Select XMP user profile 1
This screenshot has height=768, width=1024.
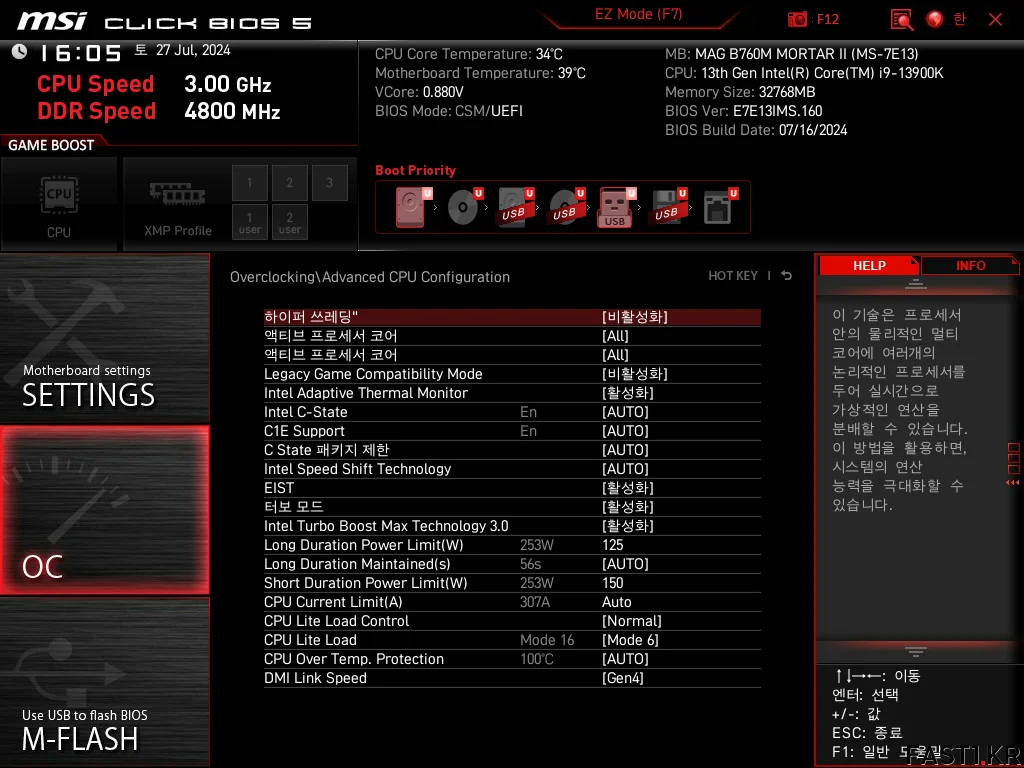coord(249,223)
